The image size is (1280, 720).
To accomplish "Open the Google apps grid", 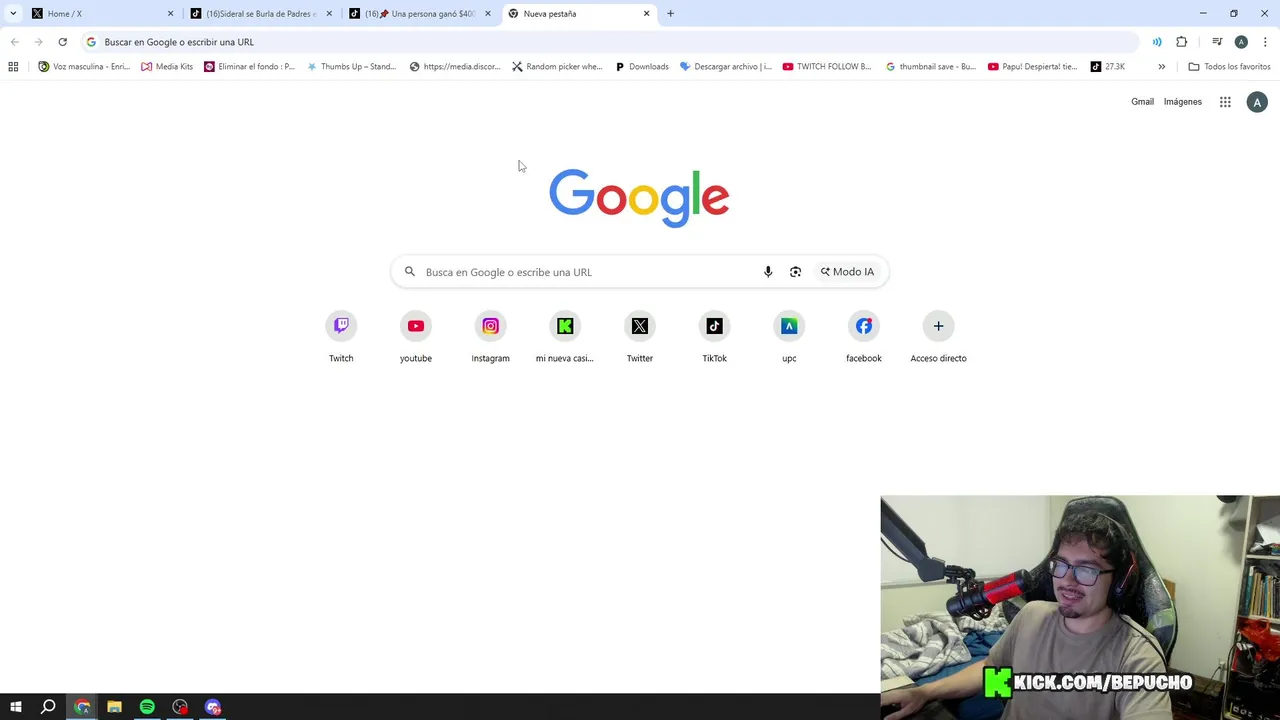I will [x=1225, y=102].
